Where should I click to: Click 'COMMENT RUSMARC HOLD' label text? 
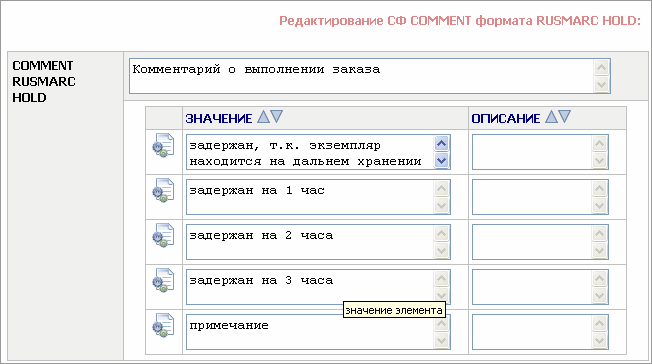click(x=44, y=82)
